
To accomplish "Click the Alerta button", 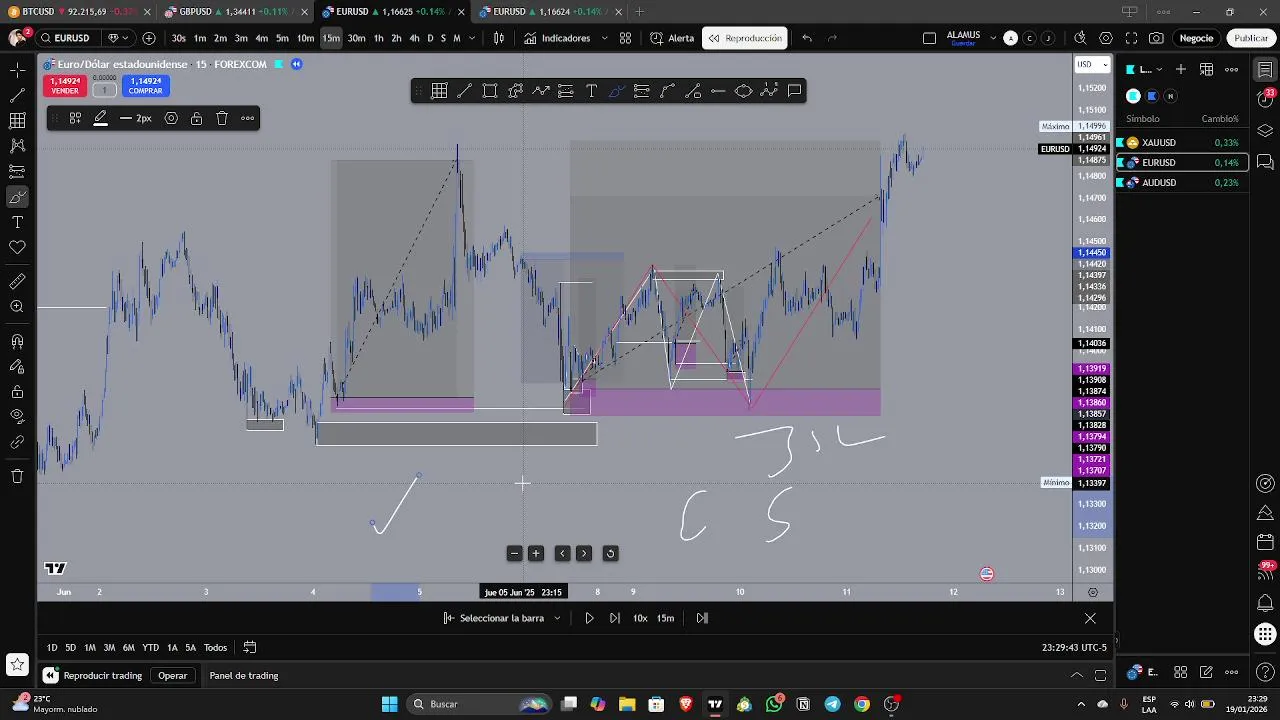I will coord(672,38).
